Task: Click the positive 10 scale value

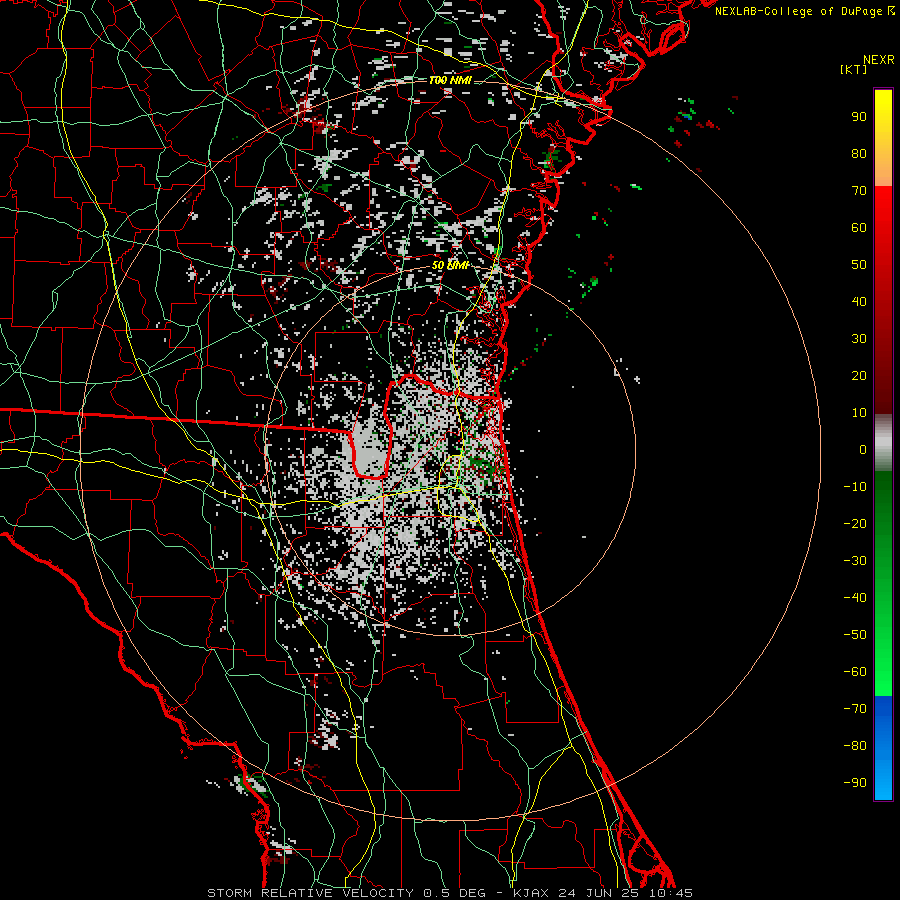Action: (x=859, y=413)
